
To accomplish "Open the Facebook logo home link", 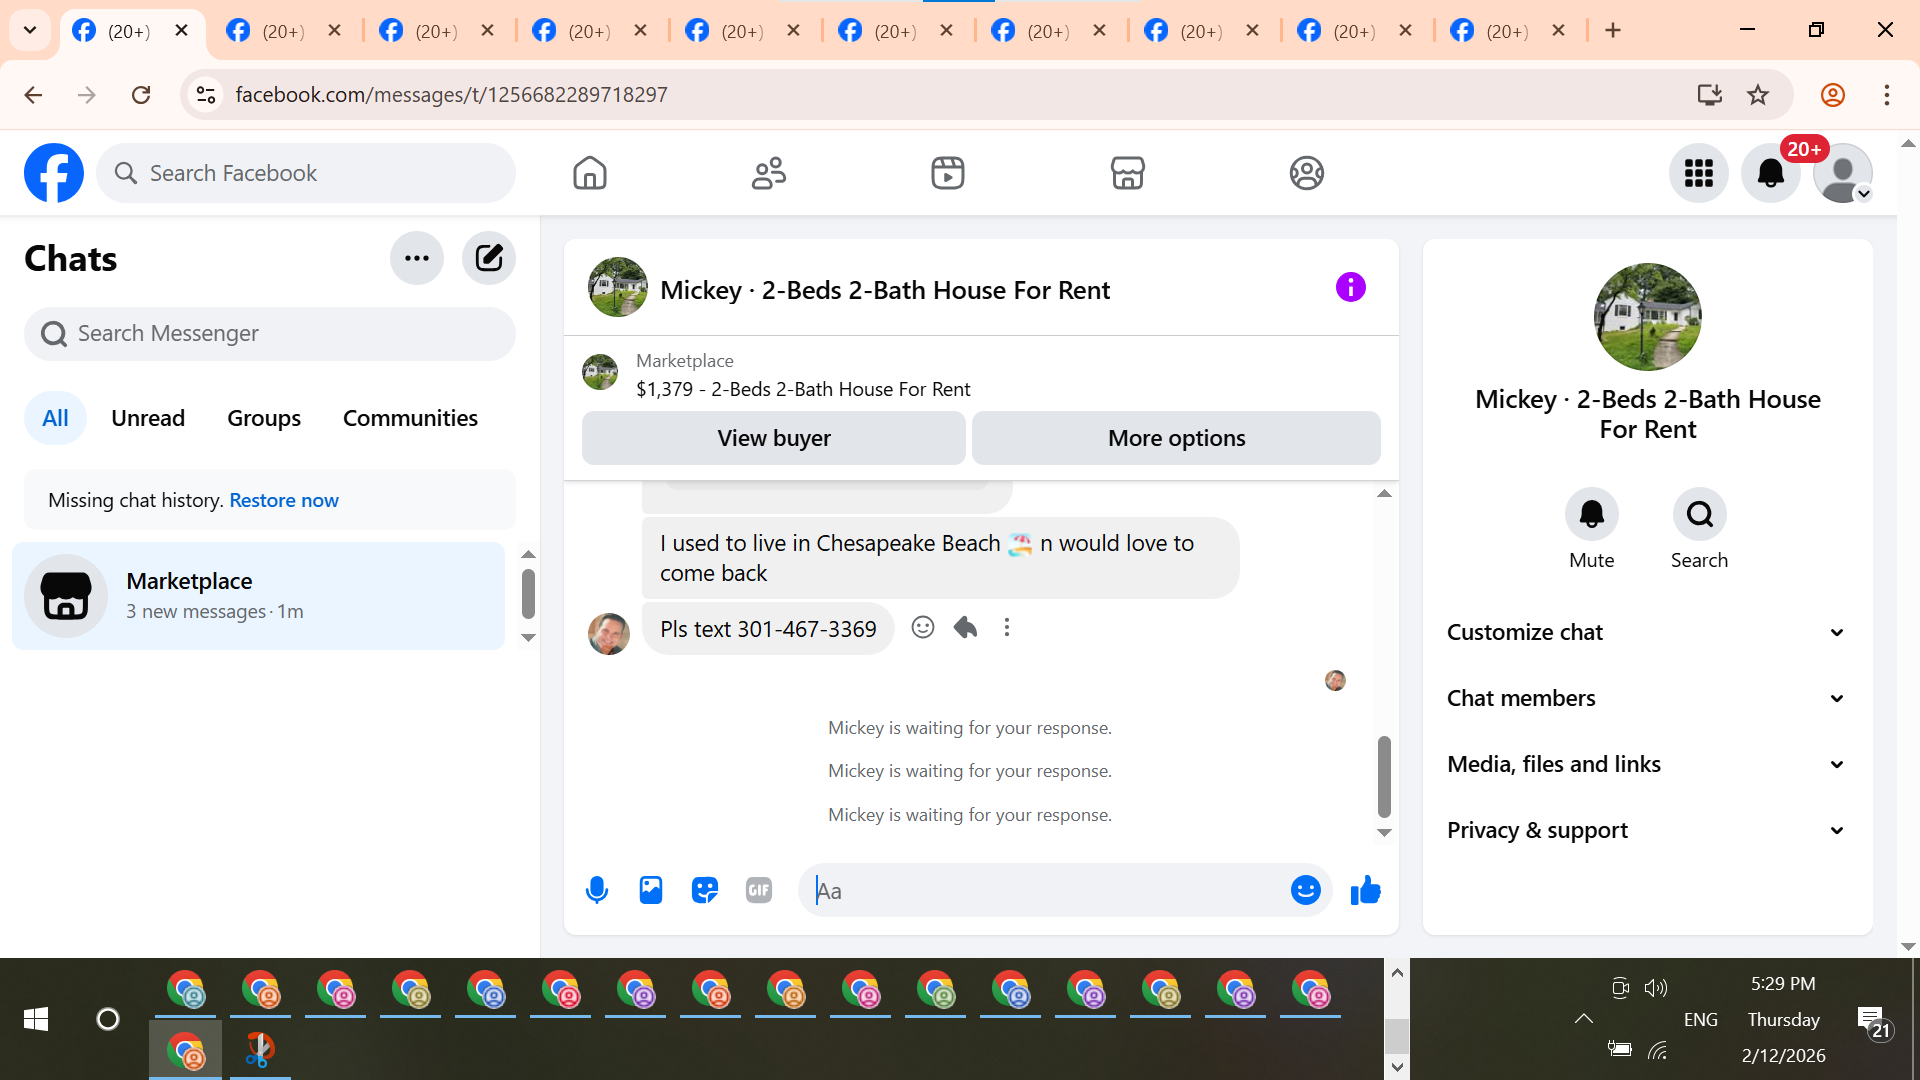I will coord(54,173).
